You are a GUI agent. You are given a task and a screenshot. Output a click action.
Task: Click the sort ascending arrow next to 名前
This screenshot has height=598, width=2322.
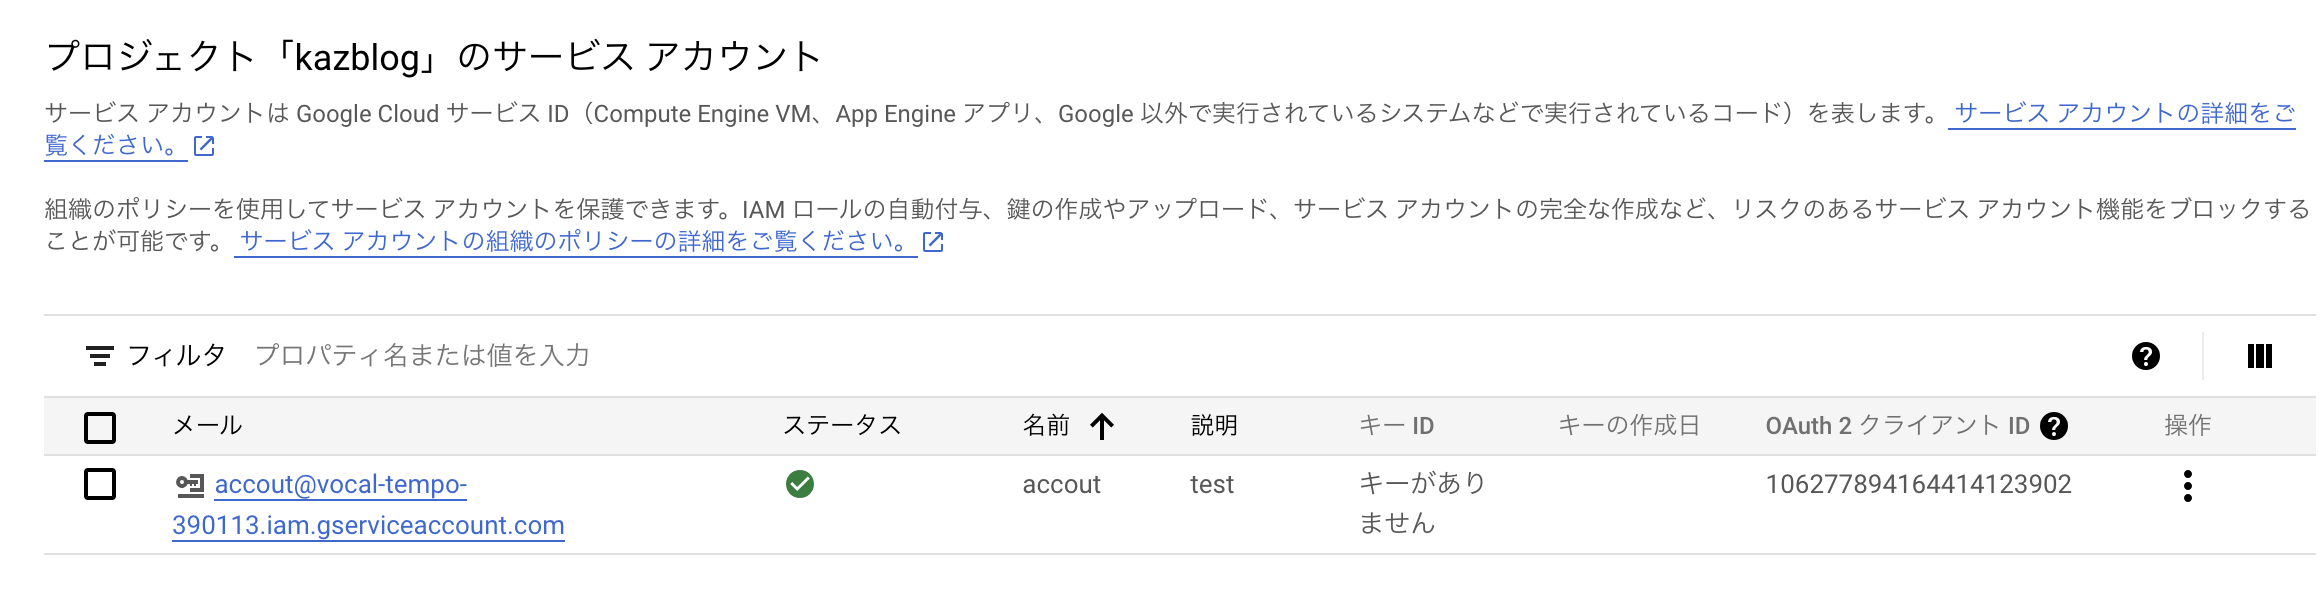point(1102,427)
